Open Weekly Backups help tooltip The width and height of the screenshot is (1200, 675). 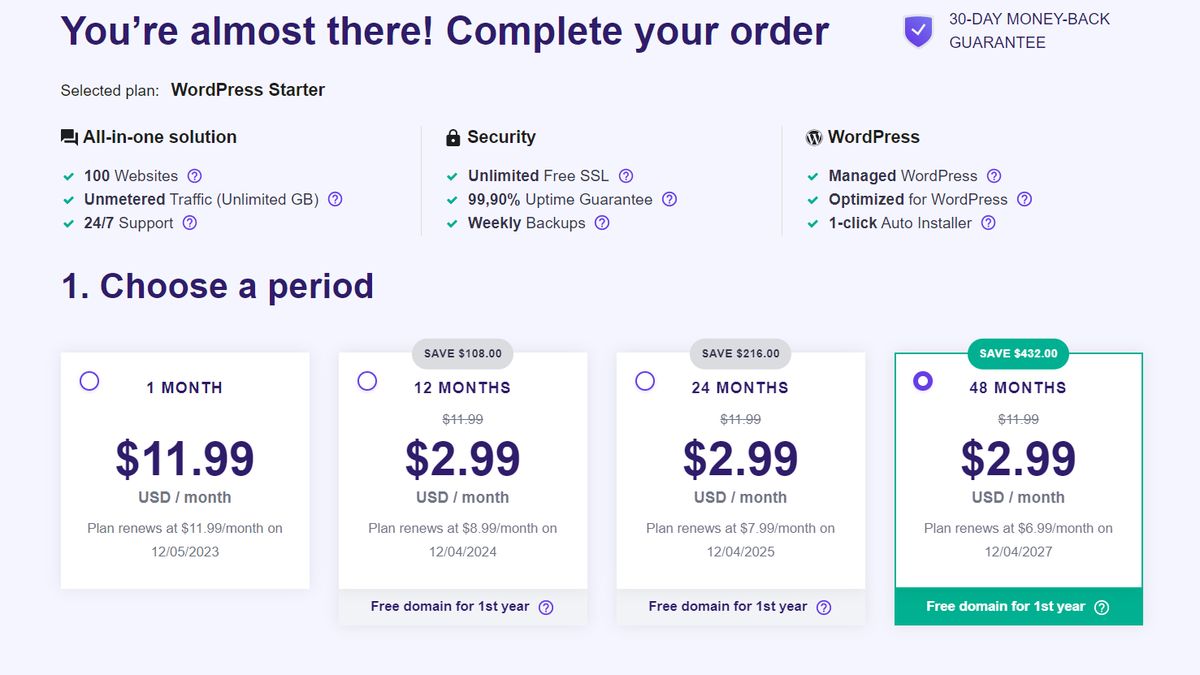pyautogui.click(x=602, y=223)
